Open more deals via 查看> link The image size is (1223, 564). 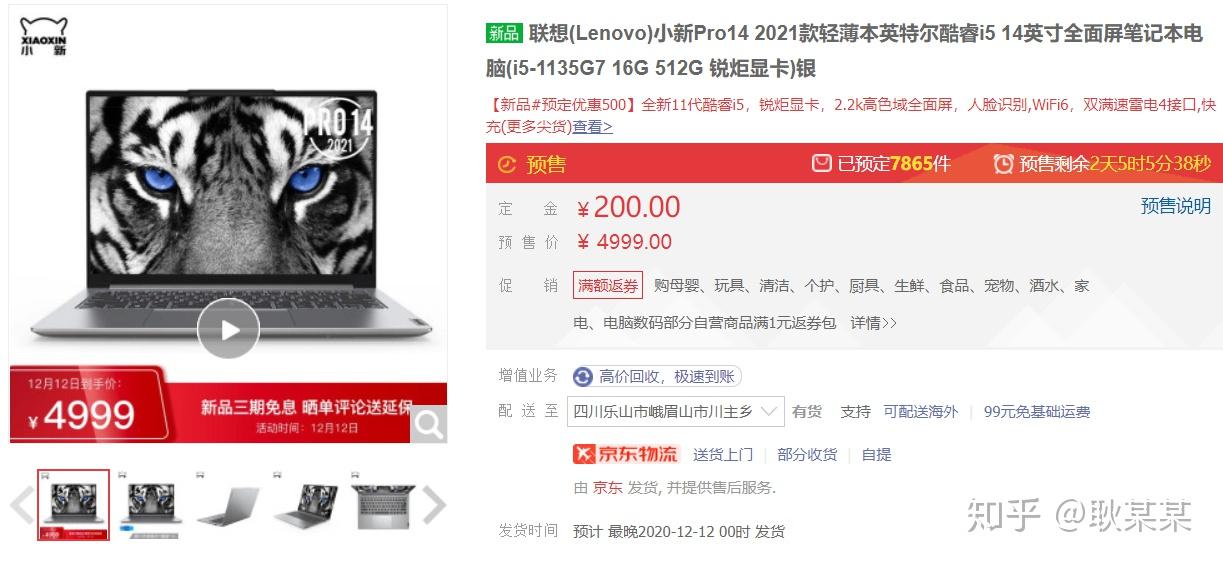[x=592, y=127]
